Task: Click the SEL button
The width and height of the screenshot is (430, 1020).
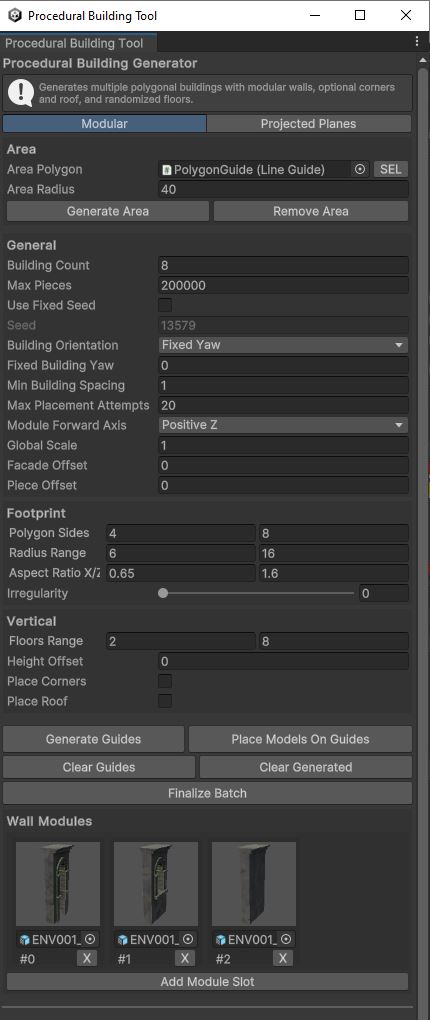Action: pos(390,169)
